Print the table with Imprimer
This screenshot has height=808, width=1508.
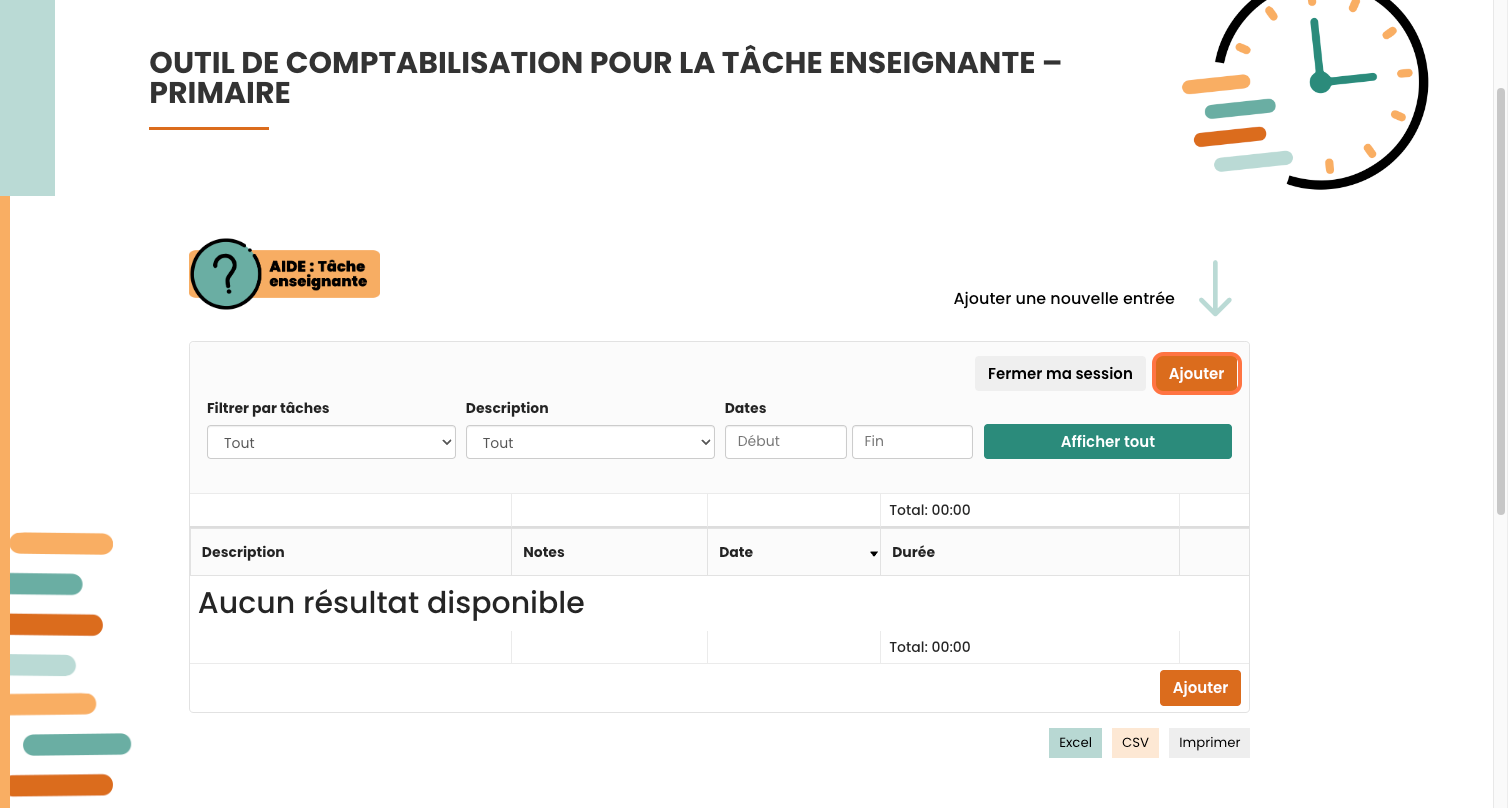click(1209, 743)
